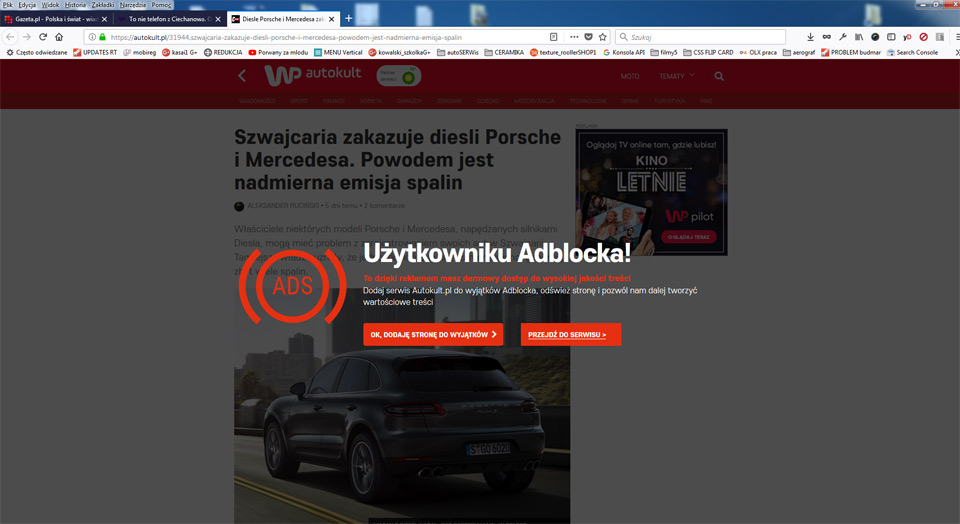Open 'REDUKCJA' bookmark
Viewport: 960px width, 524px height.
click(x=223, y=53)
